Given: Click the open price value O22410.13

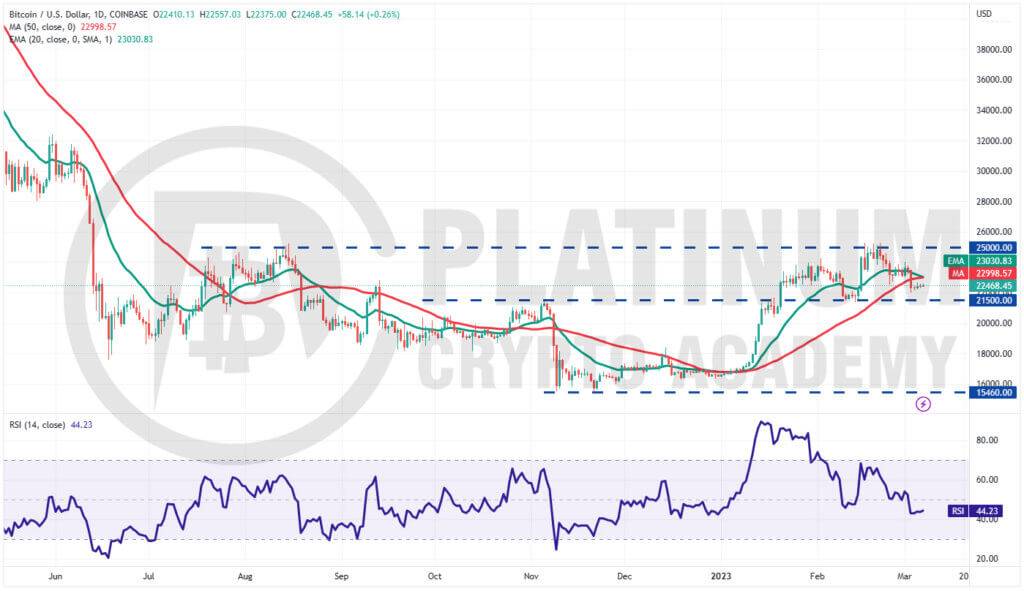Looking at the screenshot, I should click(173, 14).
